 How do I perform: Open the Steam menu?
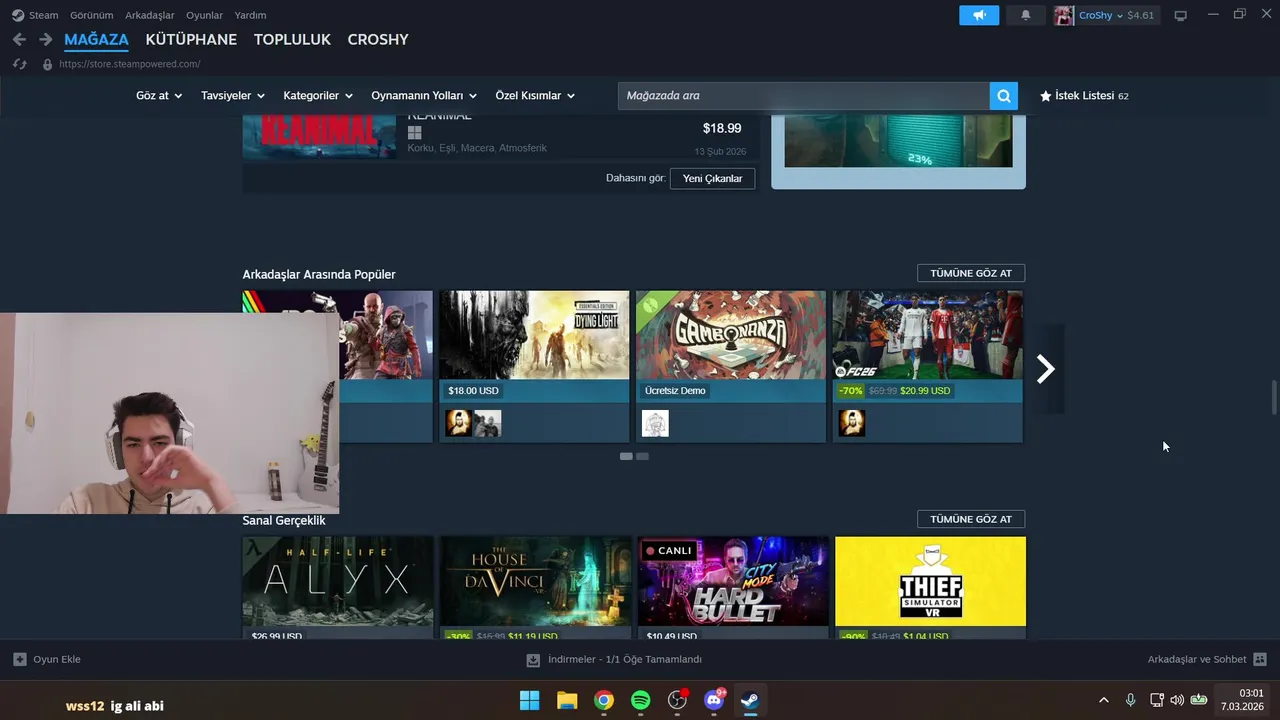[x=44, y=15]
